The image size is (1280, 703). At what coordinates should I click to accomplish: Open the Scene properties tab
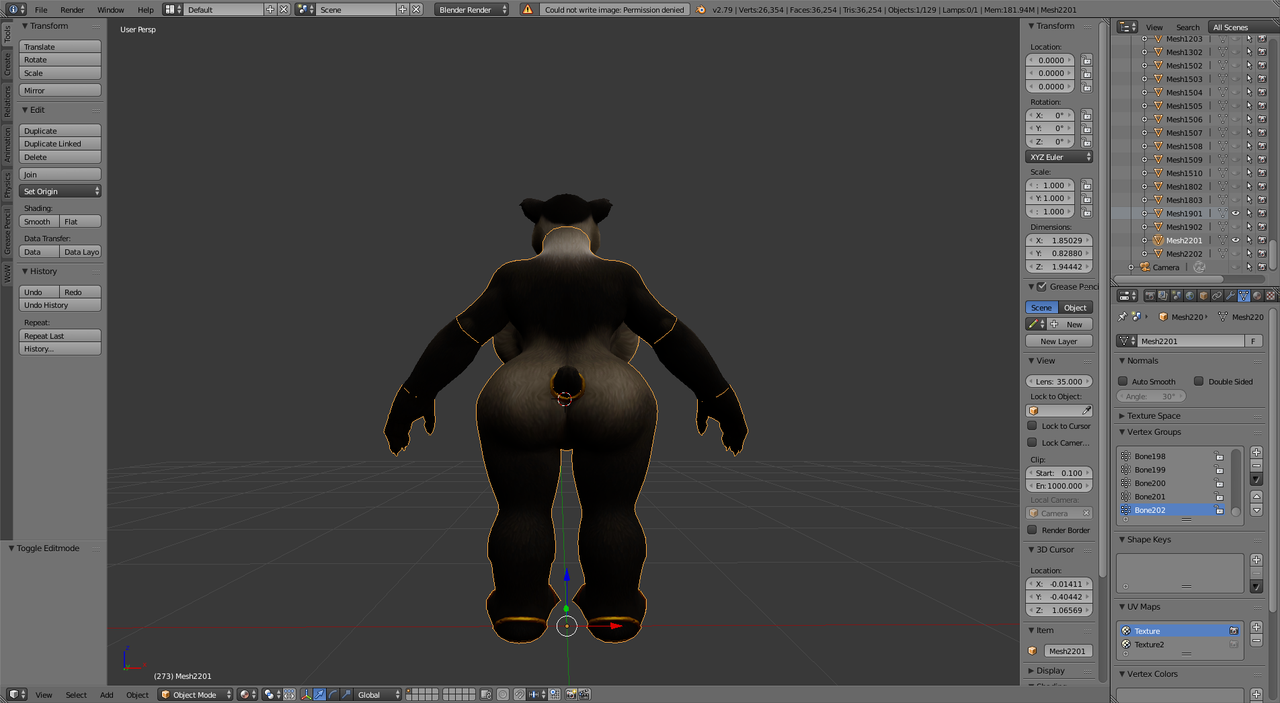coord(1176,295)
